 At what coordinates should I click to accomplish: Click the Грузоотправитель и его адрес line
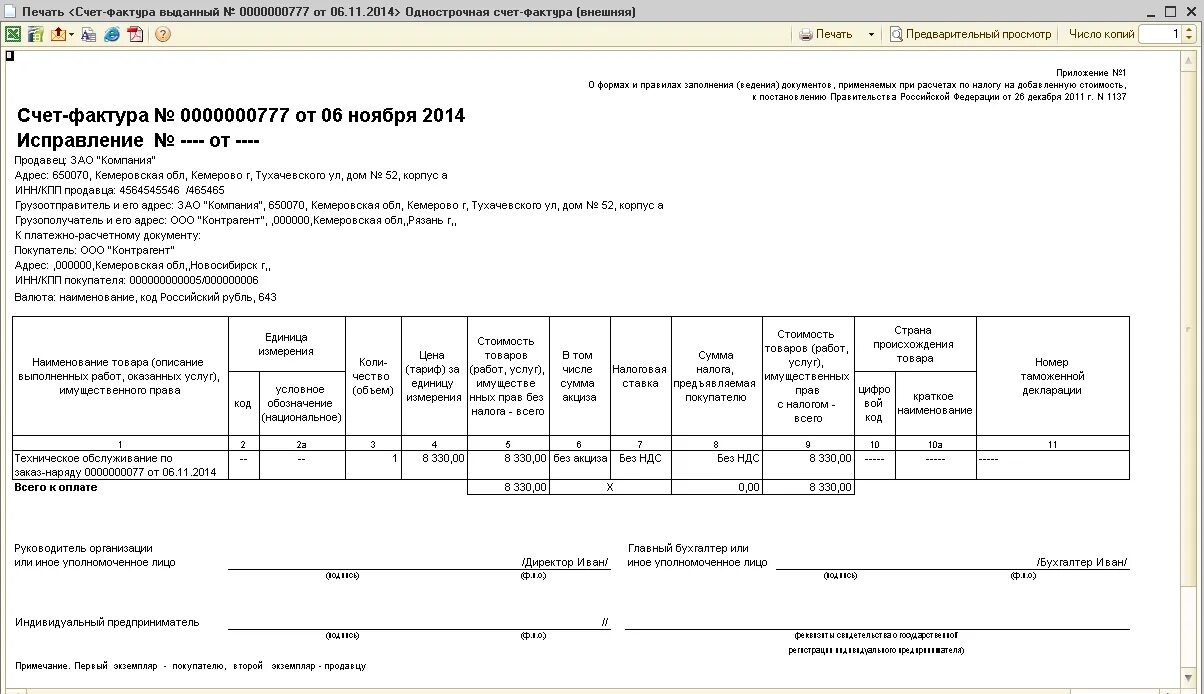pos(339,205)
